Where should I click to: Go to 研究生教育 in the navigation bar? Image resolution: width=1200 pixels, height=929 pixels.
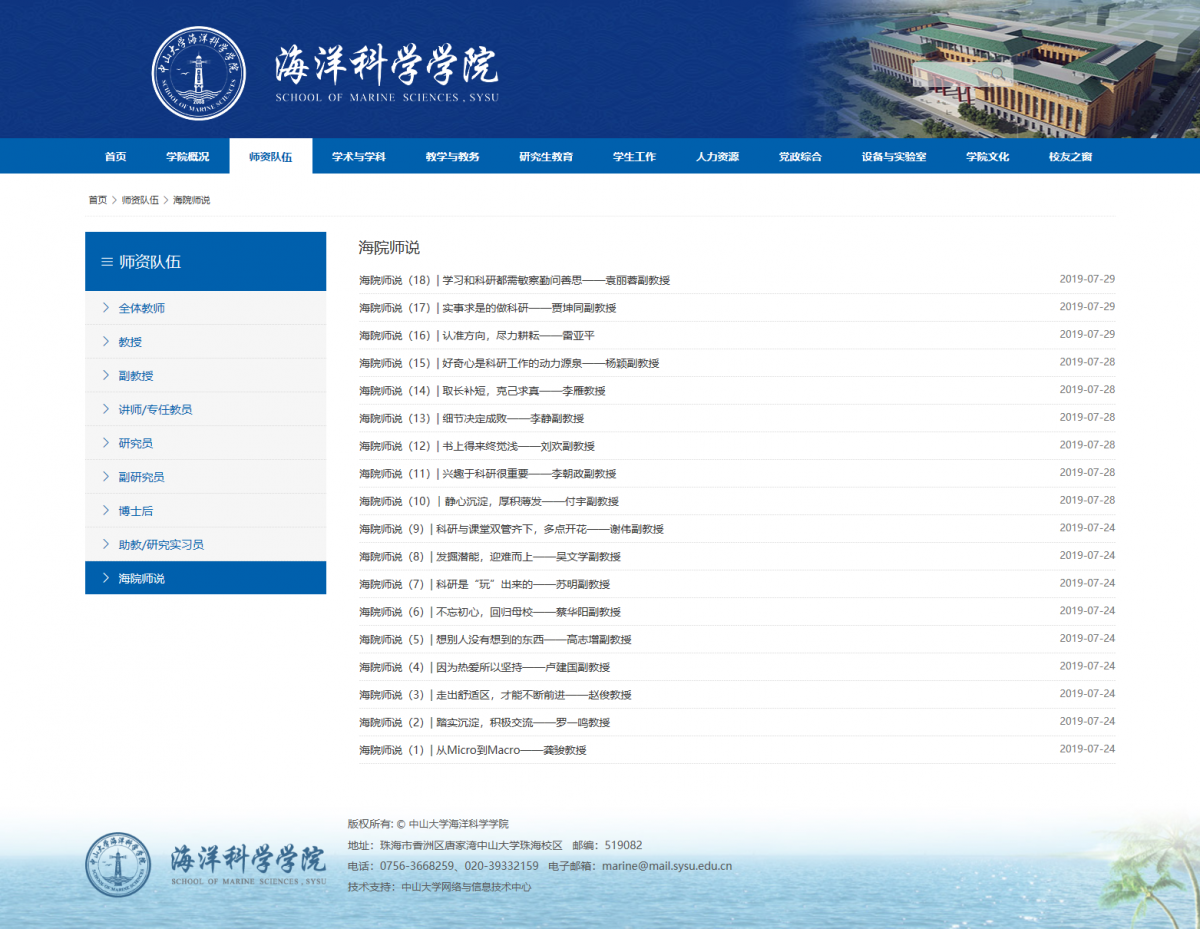click(x=546, y=157)
